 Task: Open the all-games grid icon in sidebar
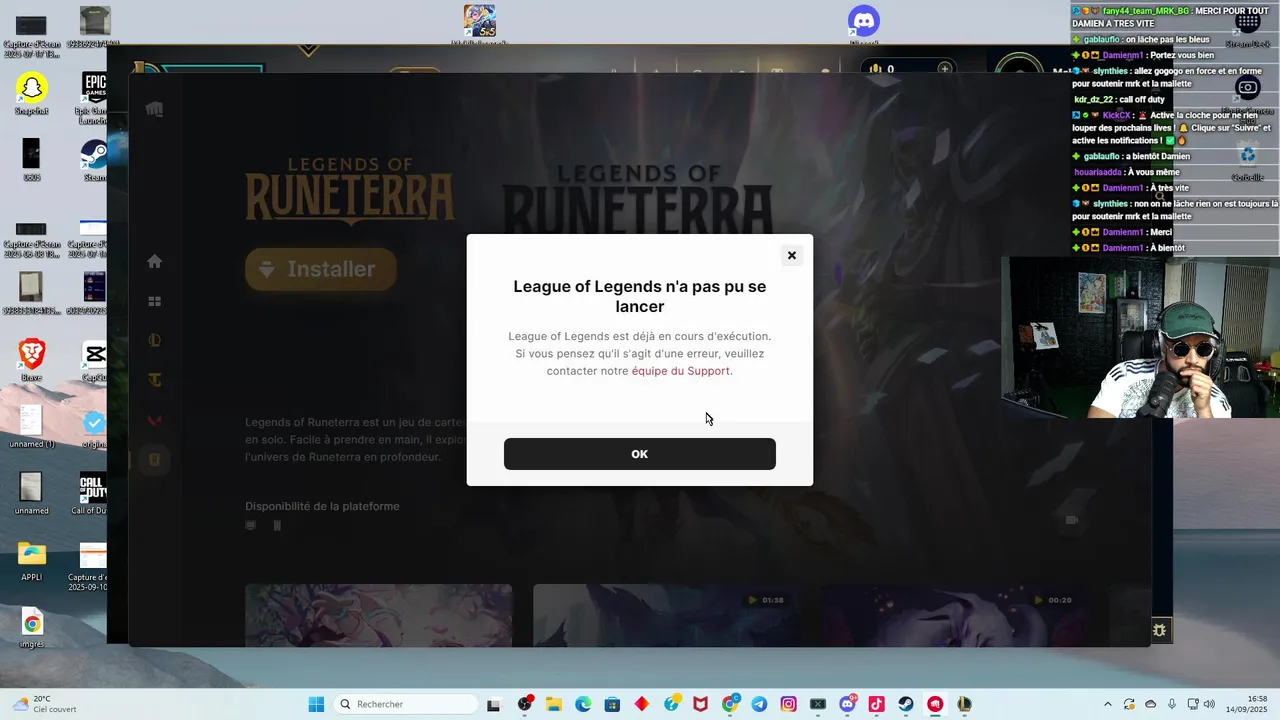(154, 301)
